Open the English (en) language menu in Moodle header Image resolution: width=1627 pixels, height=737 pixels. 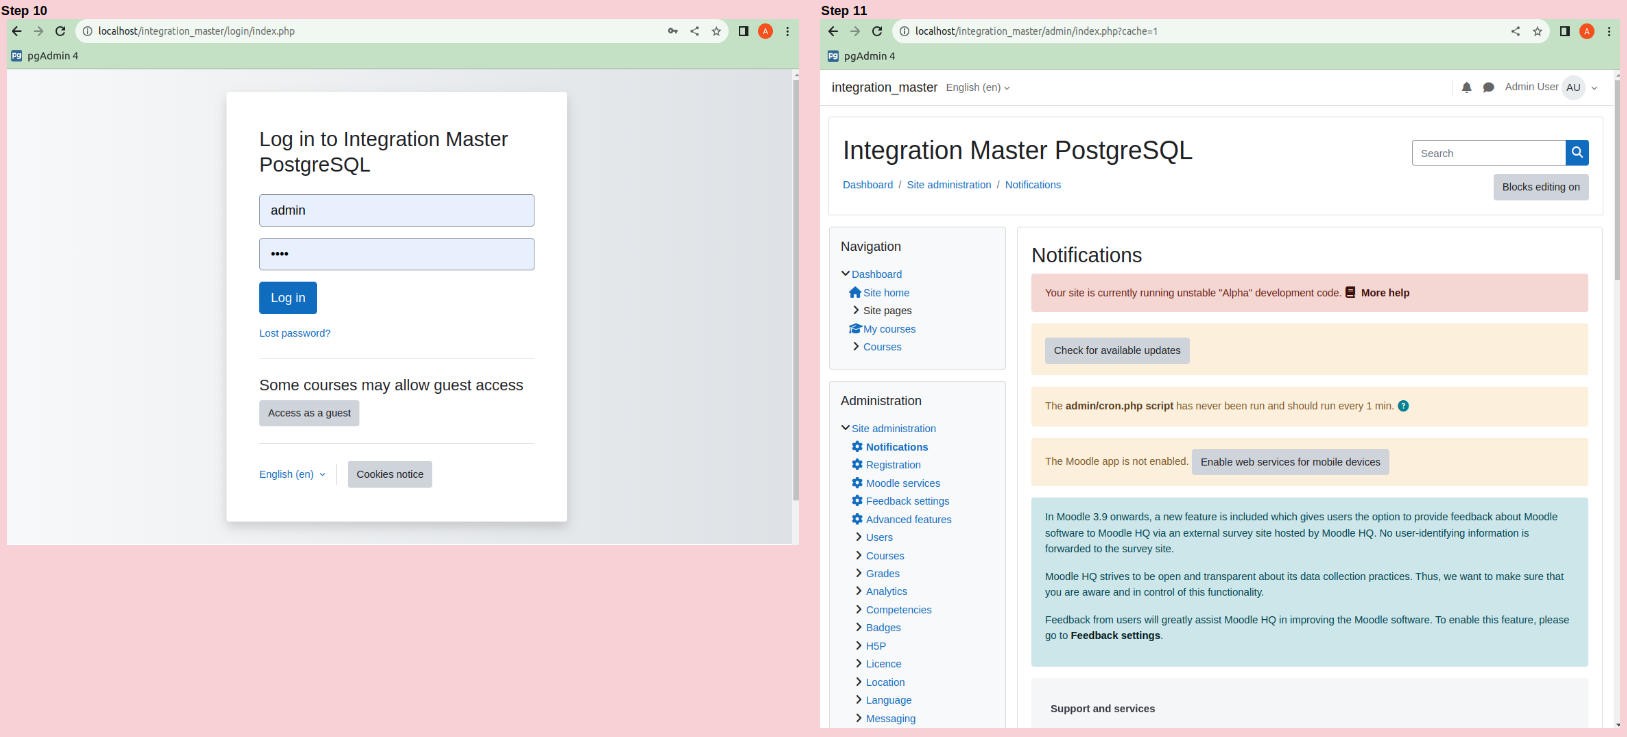point(978,88)
